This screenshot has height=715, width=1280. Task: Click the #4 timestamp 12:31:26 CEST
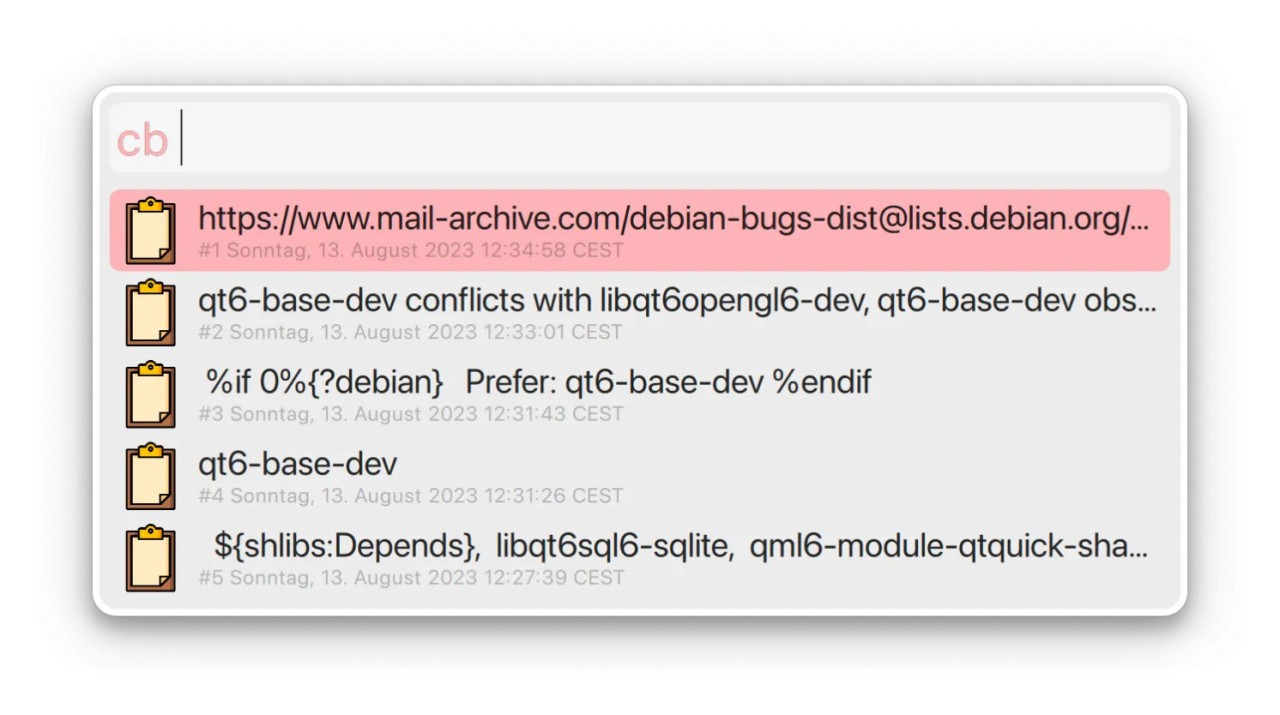[410, 496]
